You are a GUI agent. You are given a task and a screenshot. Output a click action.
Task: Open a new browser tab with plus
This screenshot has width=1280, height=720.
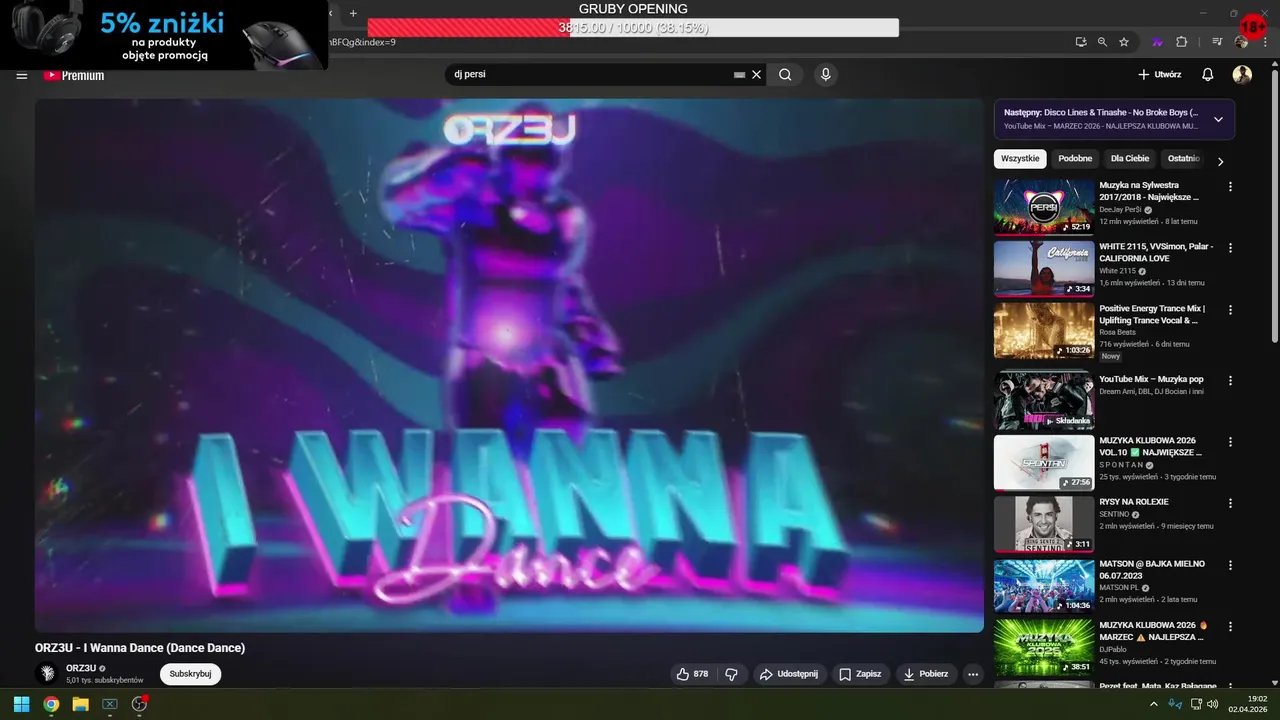pyautogui.click(x=353, y=13)
